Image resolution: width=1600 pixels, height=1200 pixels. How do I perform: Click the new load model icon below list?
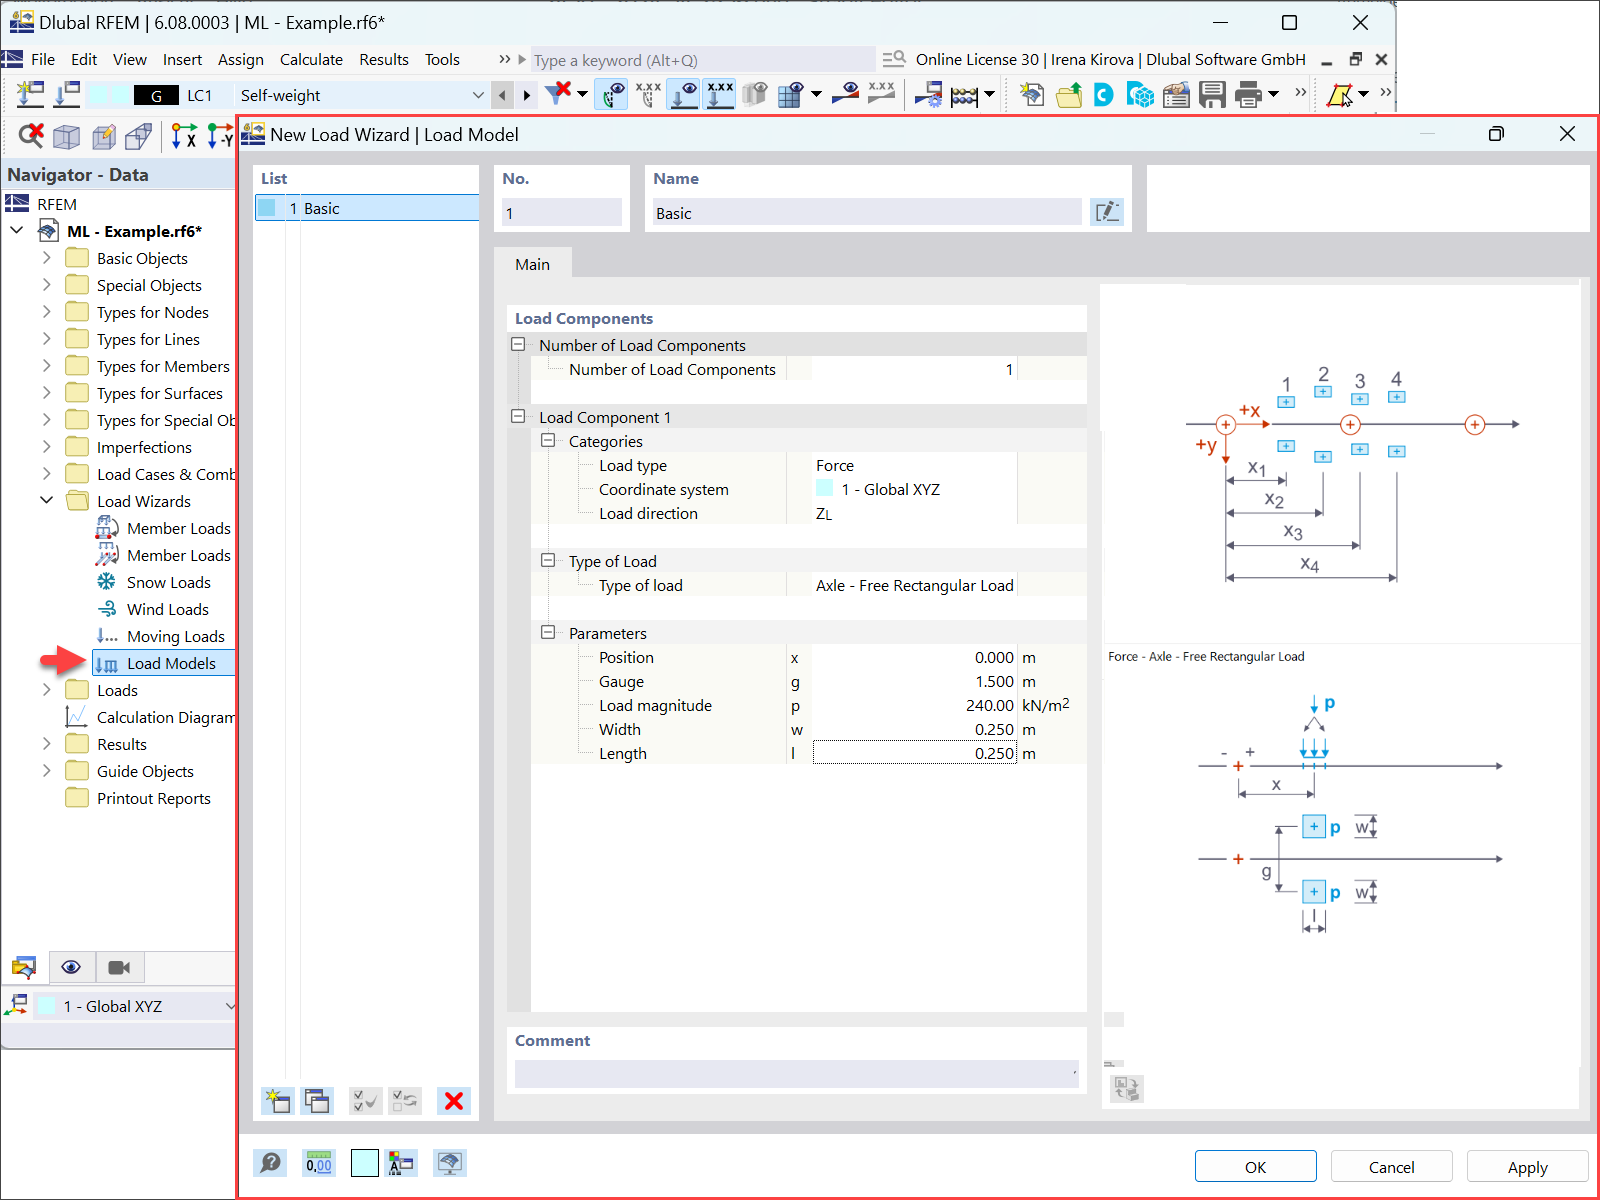click(277, 1101)
